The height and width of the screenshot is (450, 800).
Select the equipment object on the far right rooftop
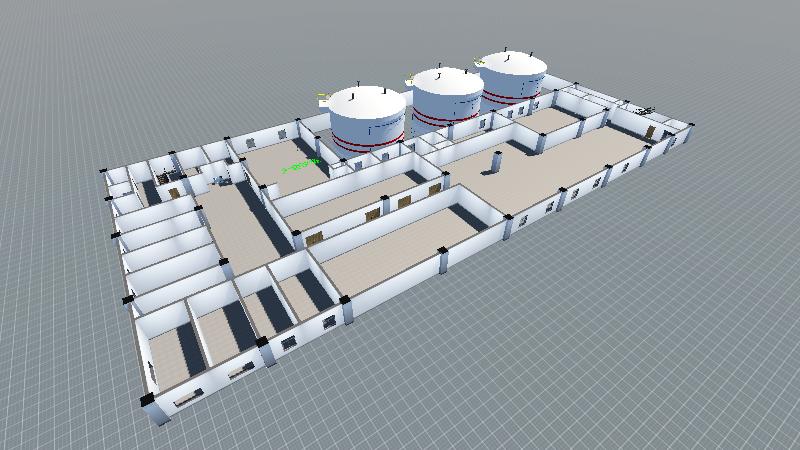645,107
